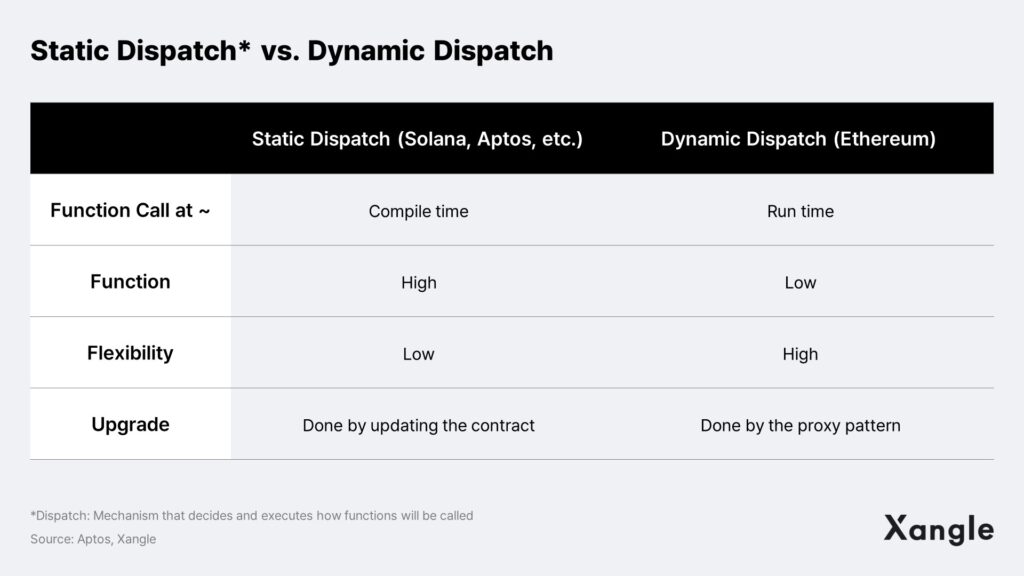Select 'Done by the proxy pattern' cell
The width and height of the screenshot is (1024, 576).
800,426
